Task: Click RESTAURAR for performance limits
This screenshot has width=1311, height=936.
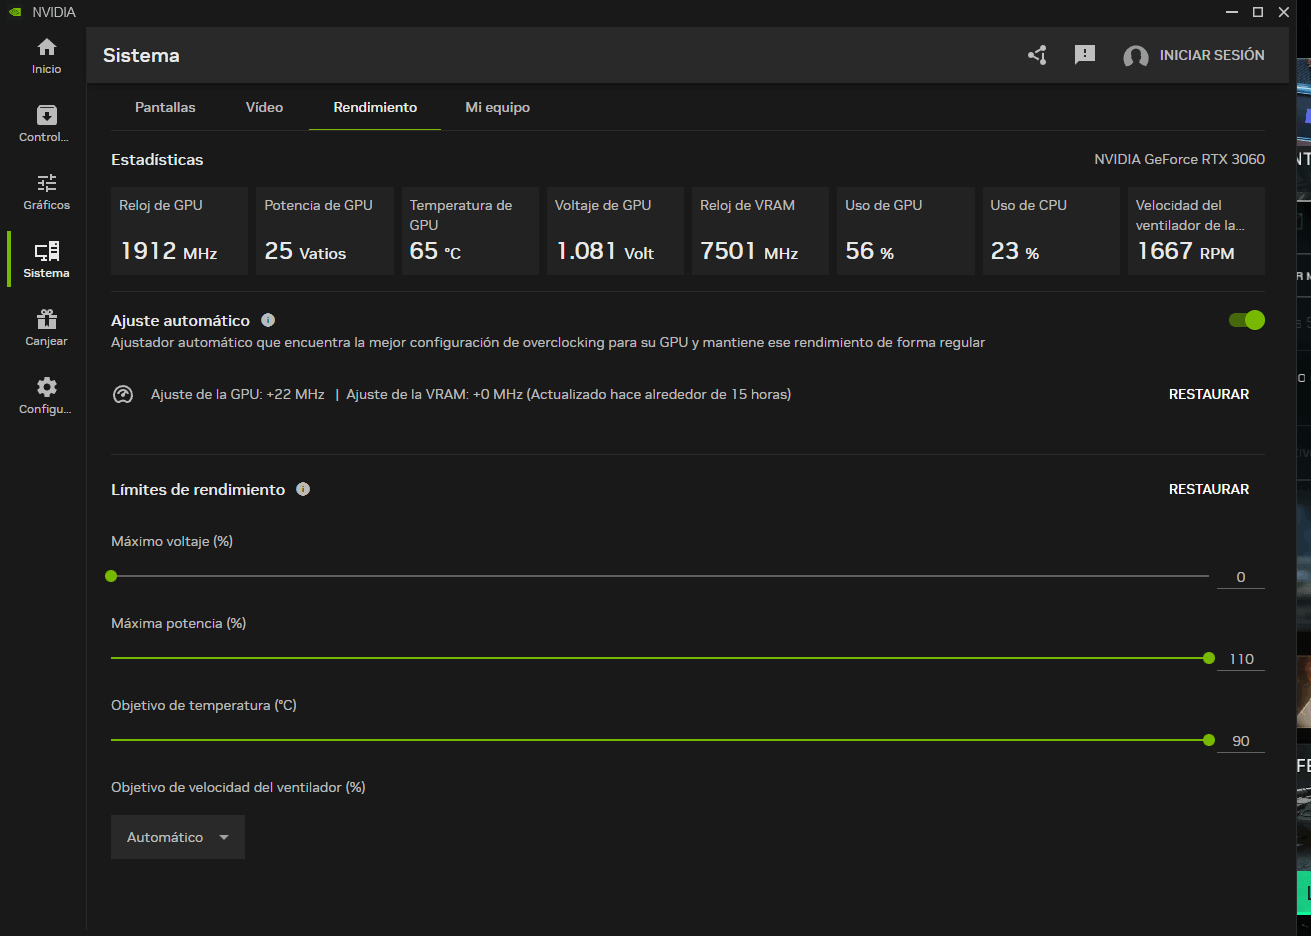Action: pyautogui.click(x=1209, y=489)
